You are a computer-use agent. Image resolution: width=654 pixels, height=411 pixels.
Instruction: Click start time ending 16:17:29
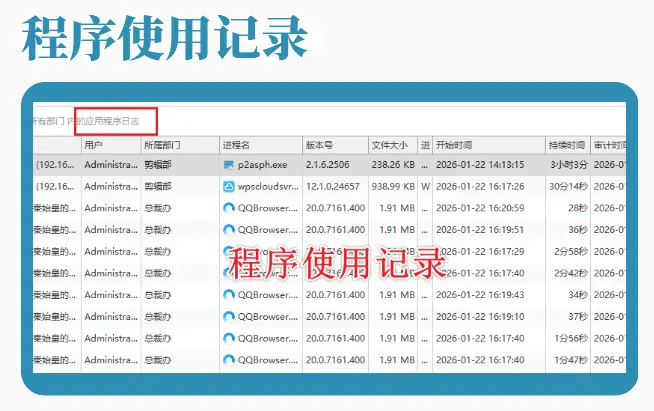point(485,251)
